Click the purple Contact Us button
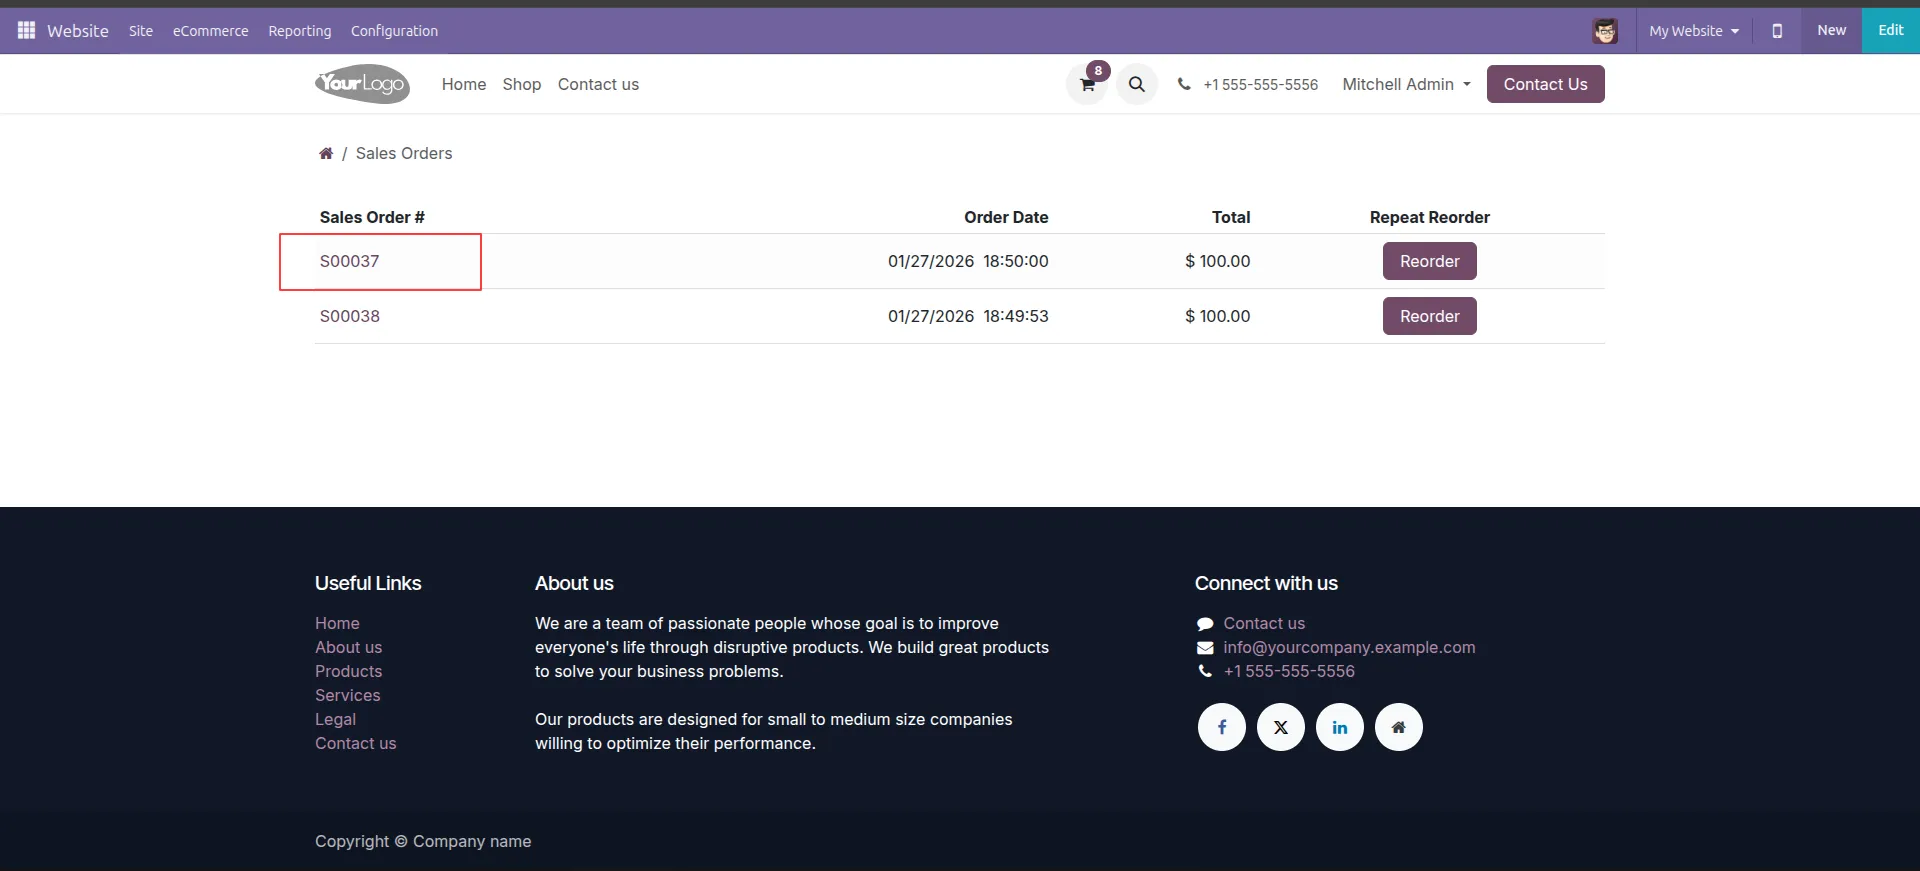Image resolution: width=1920 pixels, height=871 pixels. (1545, 84)
